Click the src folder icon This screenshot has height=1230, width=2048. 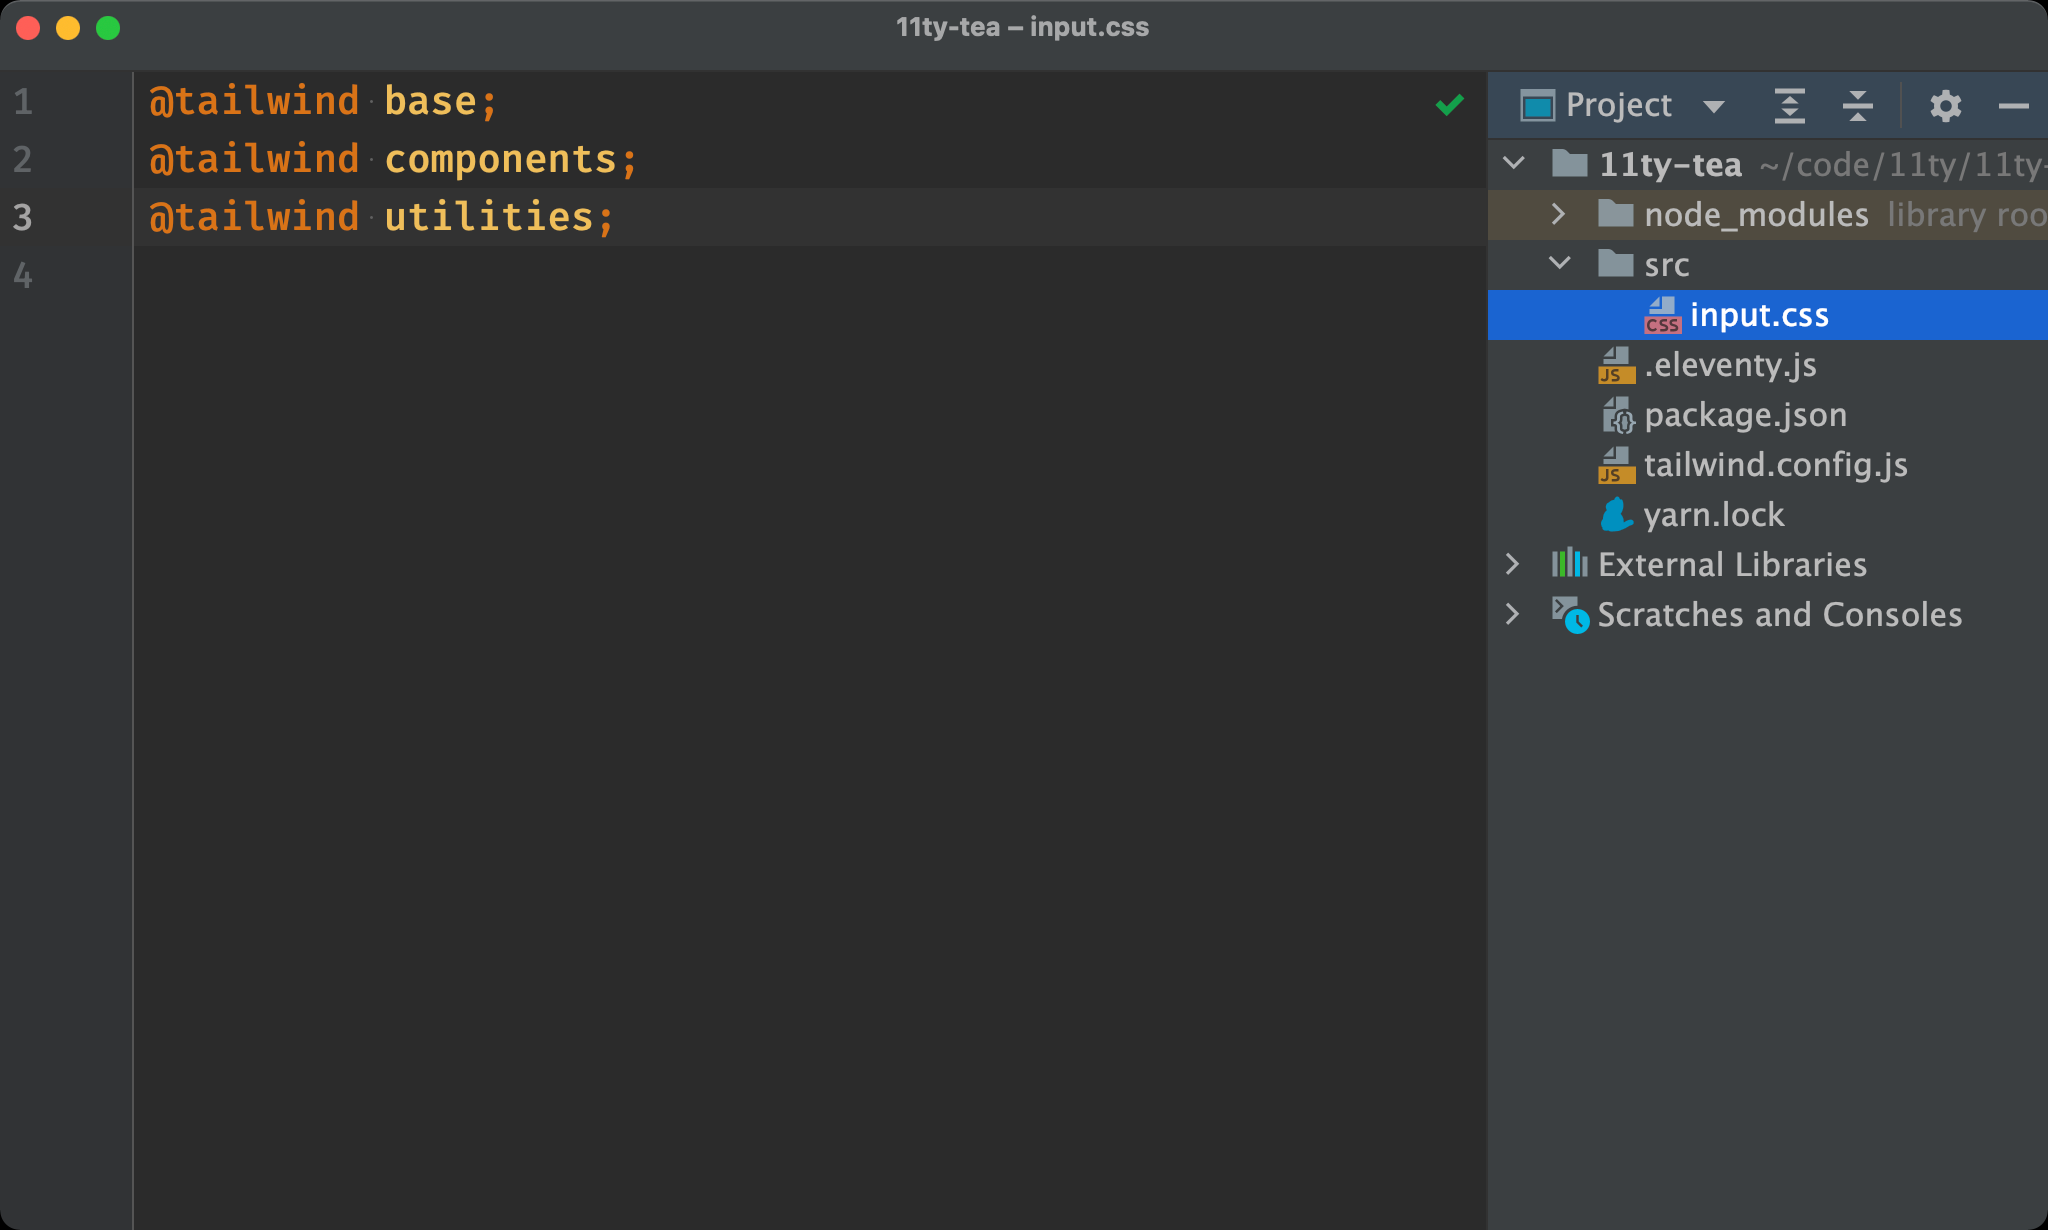[1615, 263]
